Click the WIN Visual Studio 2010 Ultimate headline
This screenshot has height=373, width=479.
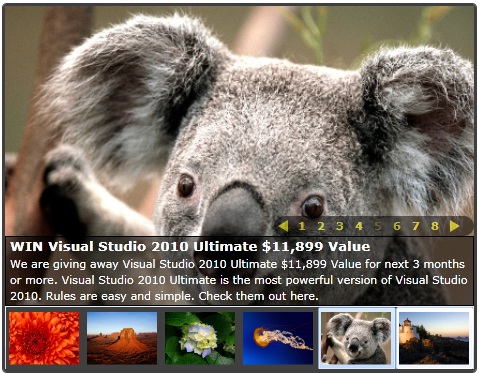[x=190, y=247]
